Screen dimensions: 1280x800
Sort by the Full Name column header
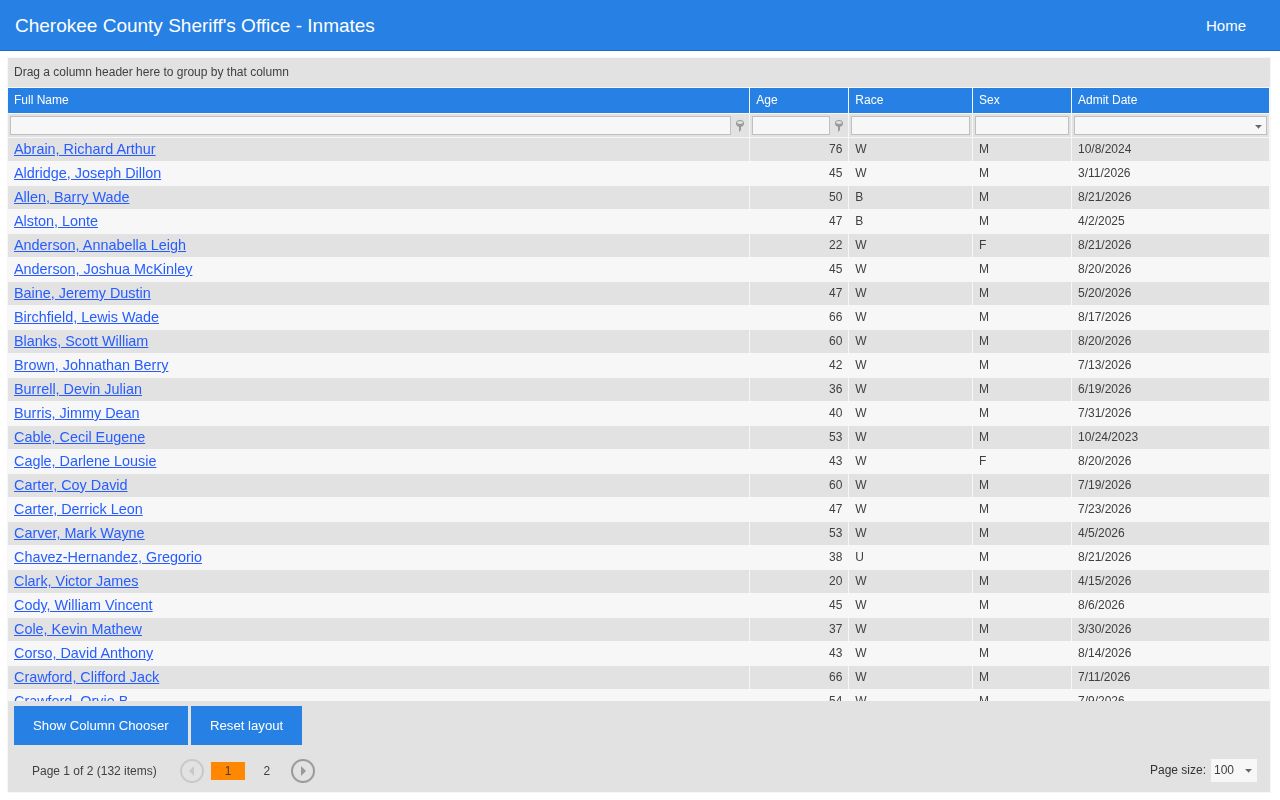pos(378,100)
